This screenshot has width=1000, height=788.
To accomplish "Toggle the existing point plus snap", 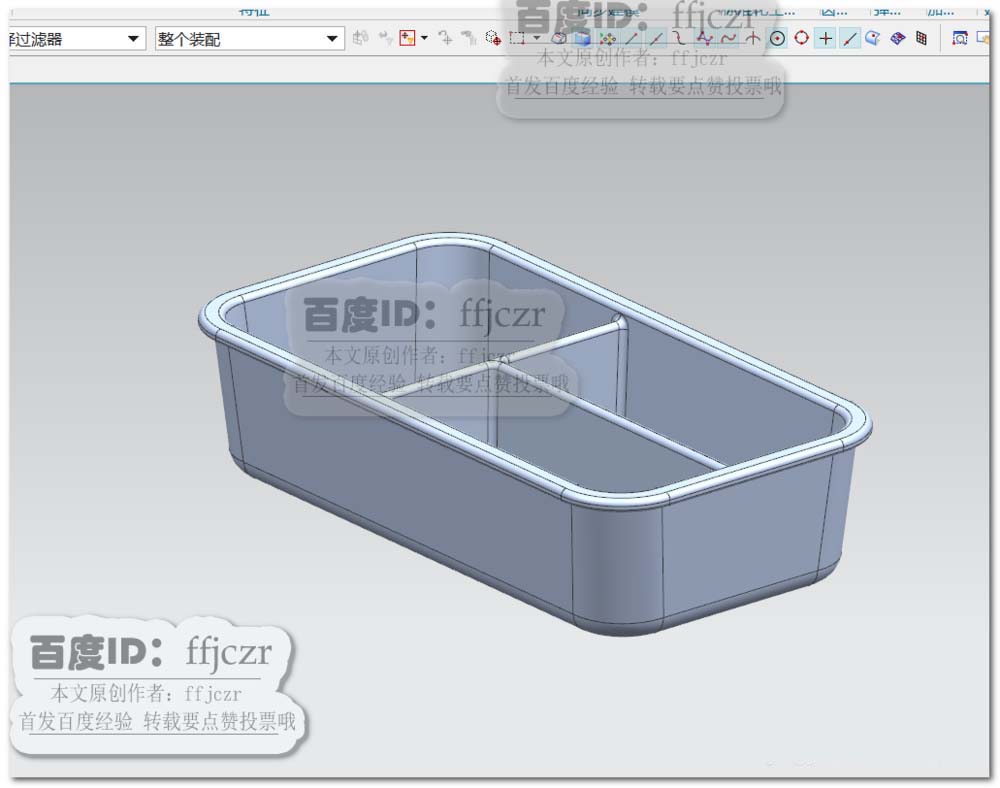I will pos(825,38).
